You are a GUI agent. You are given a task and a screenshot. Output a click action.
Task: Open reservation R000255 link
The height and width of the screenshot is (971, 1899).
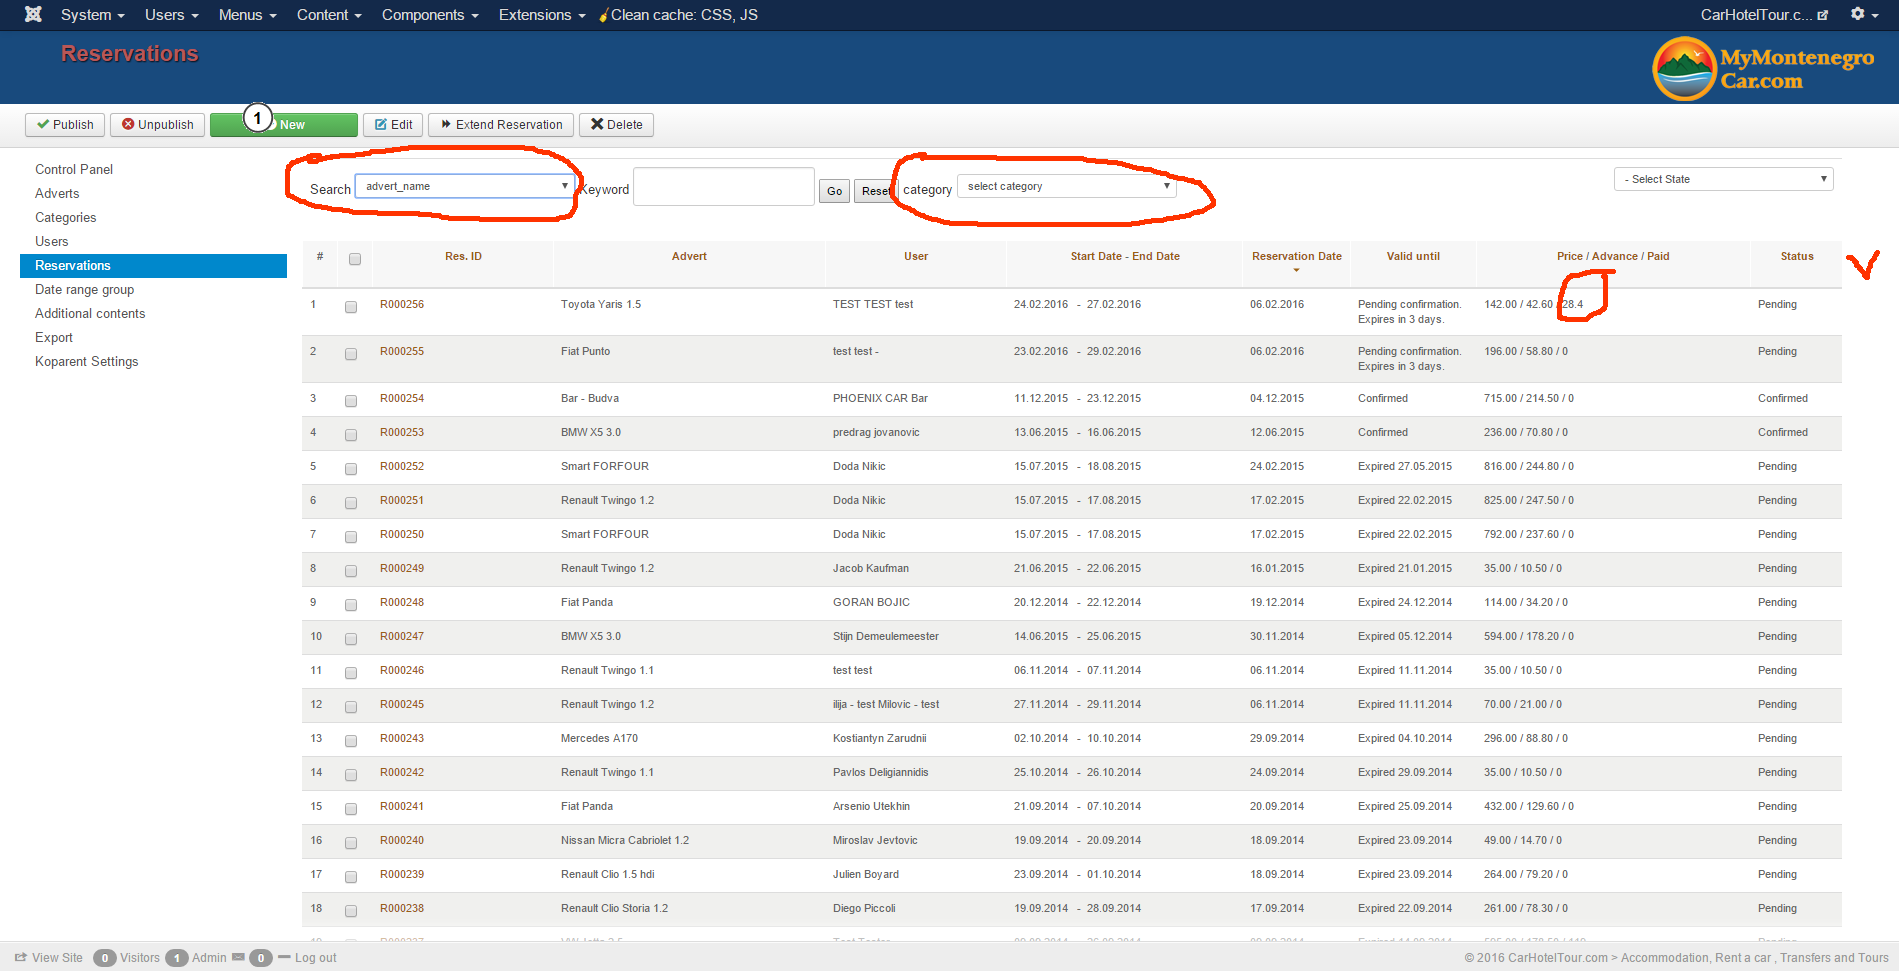(x=402, y=351)
